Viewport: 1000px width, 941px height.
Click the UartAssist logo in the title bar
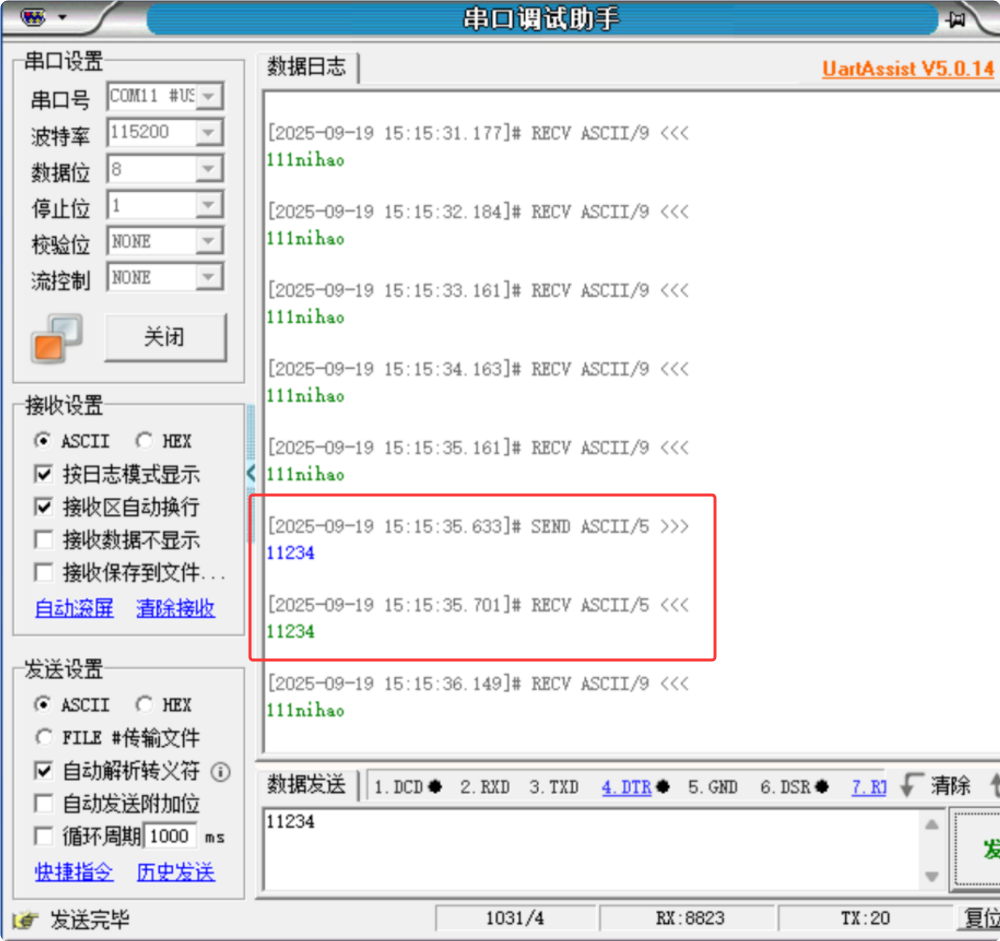point(35,16)
